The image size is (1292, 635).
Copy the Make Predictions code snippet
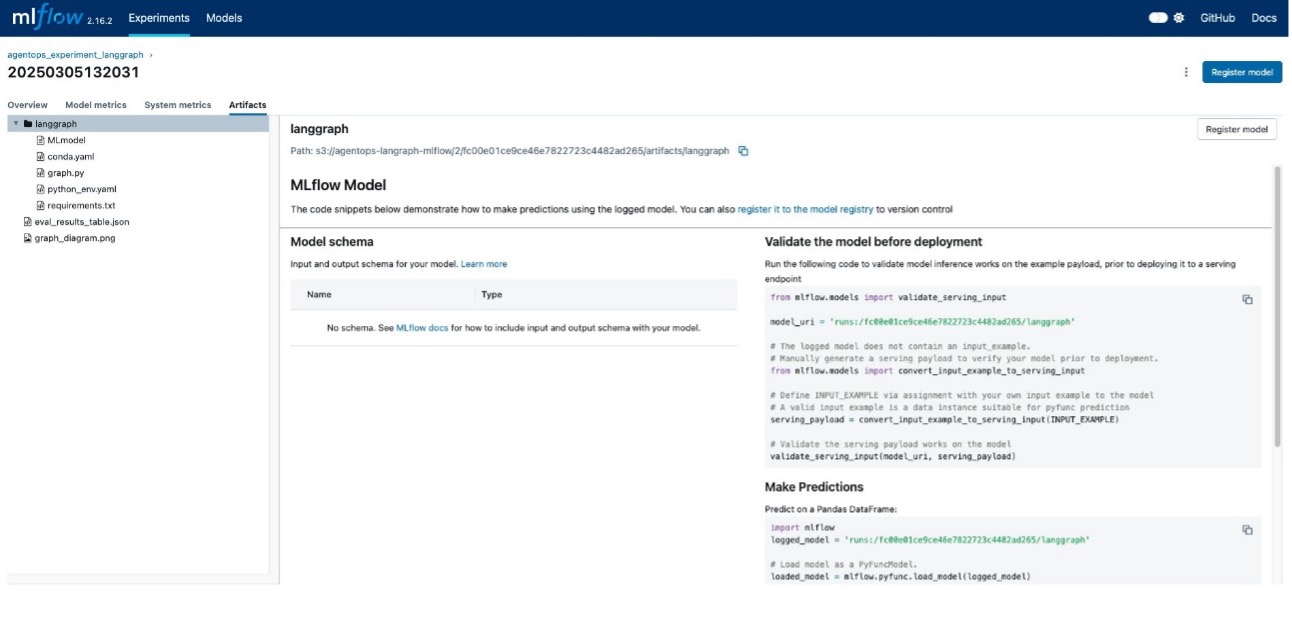coord(1247,530)
